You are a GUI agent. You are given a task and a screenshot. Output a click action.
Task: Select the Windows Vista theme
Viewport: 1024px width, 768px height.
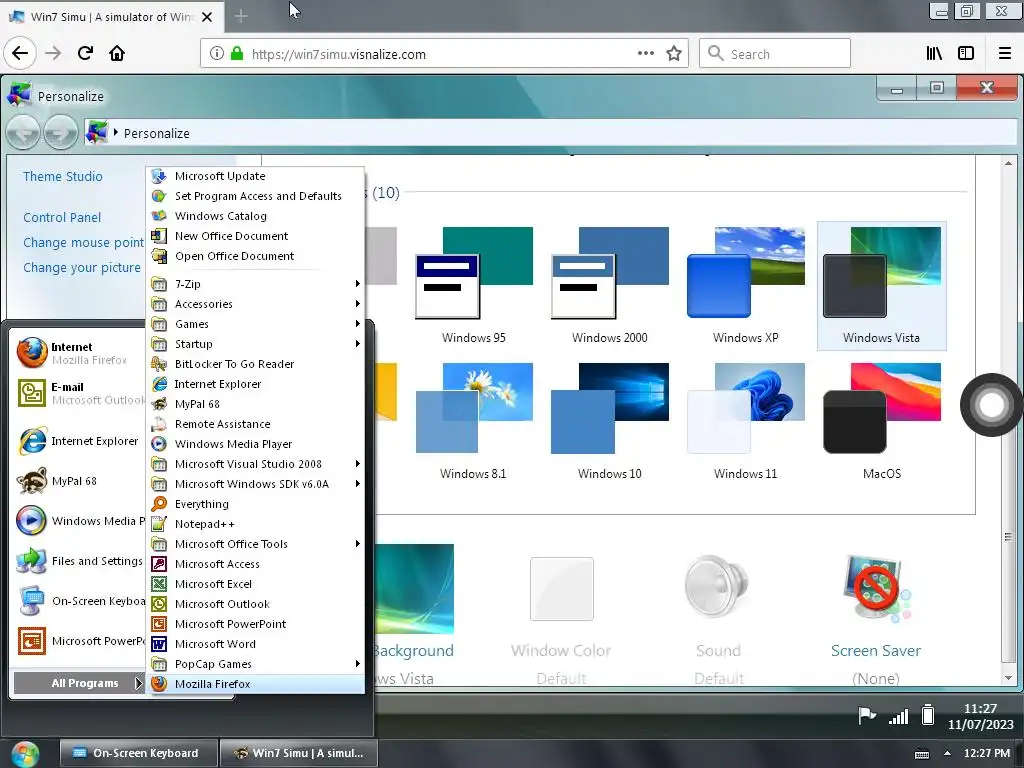tap(882, 286)
